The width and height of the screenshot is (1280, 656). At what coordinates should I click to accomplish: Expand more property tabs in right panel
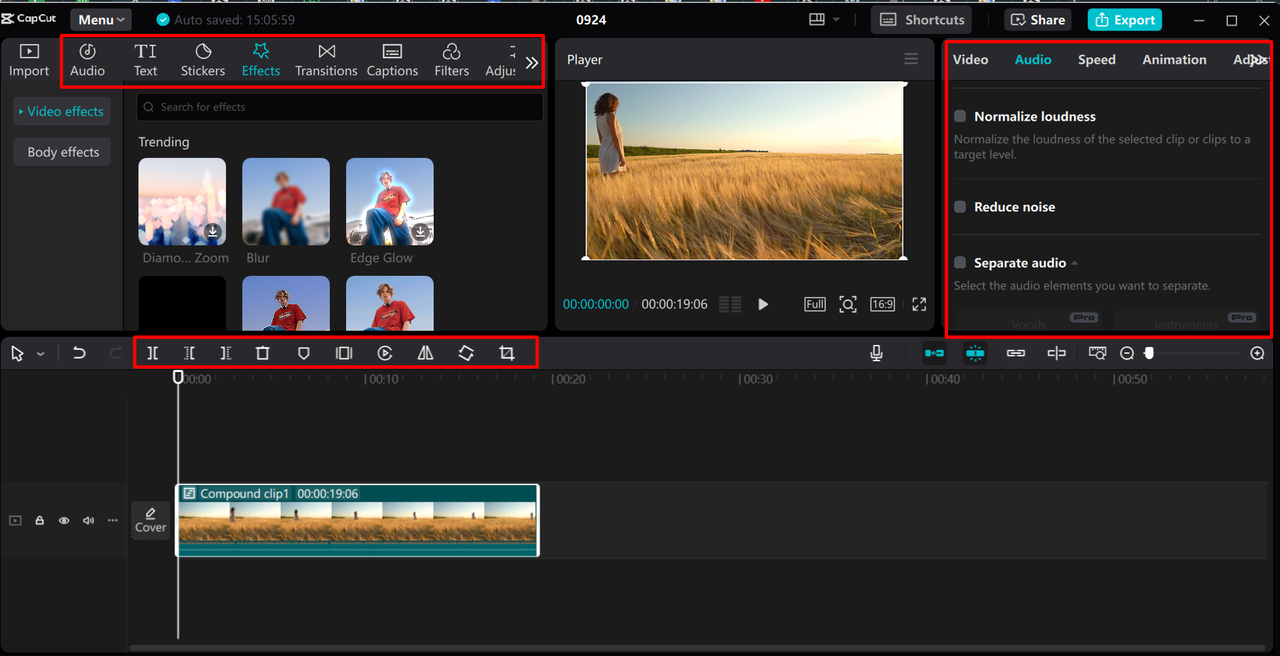tap(1258, 60)
